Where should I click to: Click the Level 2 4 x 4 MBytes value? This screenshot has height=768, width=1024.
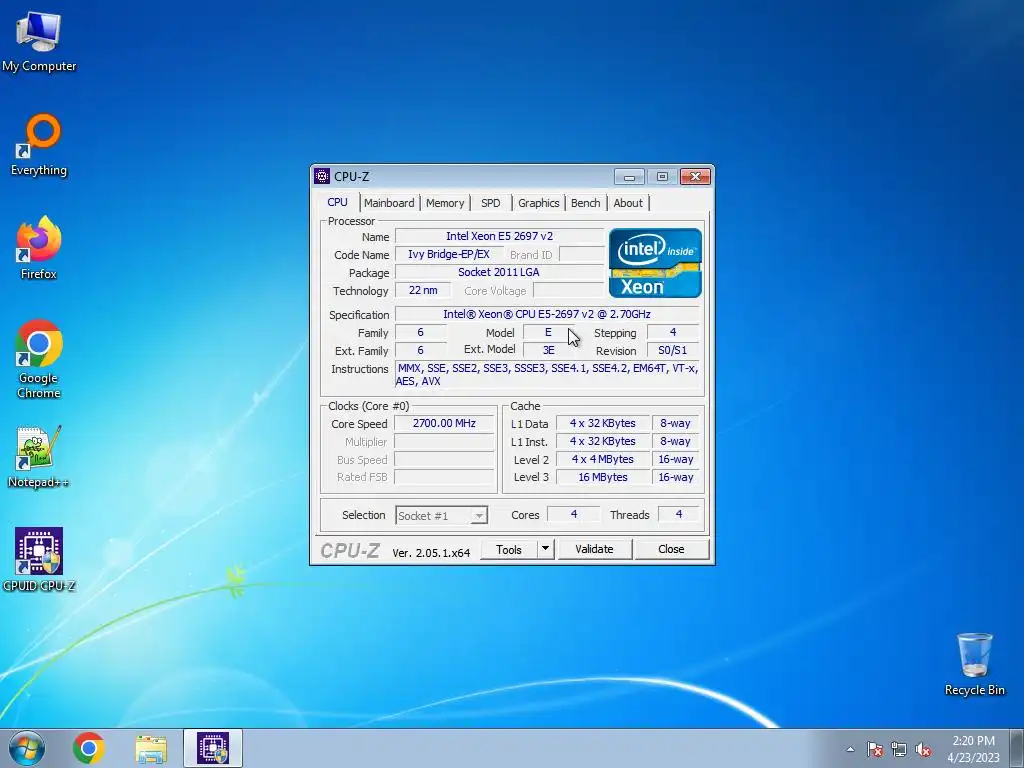603,459
